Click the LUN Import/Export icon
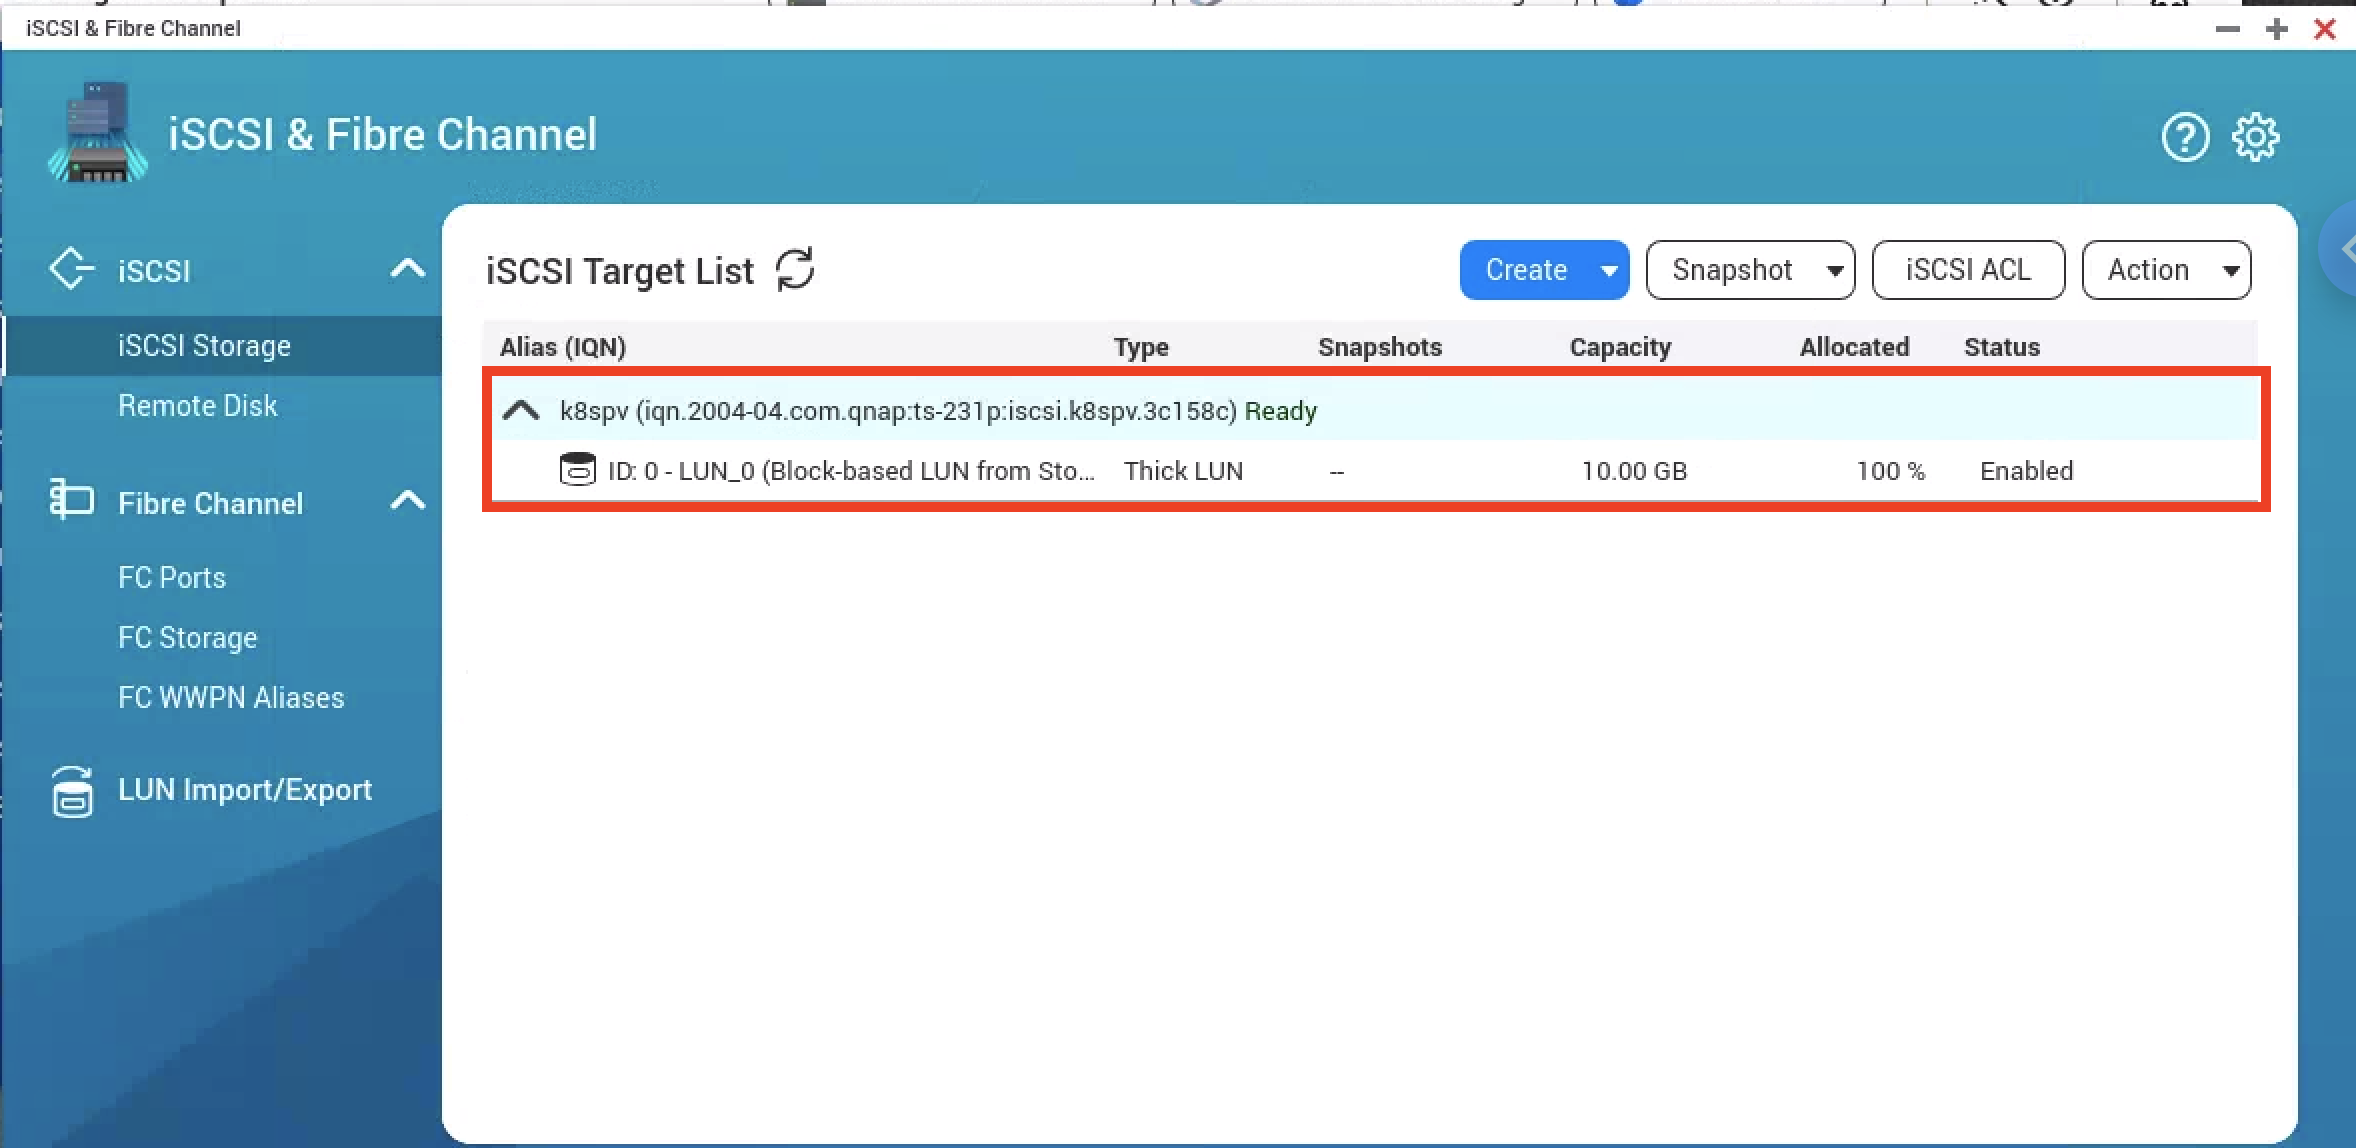 (x=72, y=792)
